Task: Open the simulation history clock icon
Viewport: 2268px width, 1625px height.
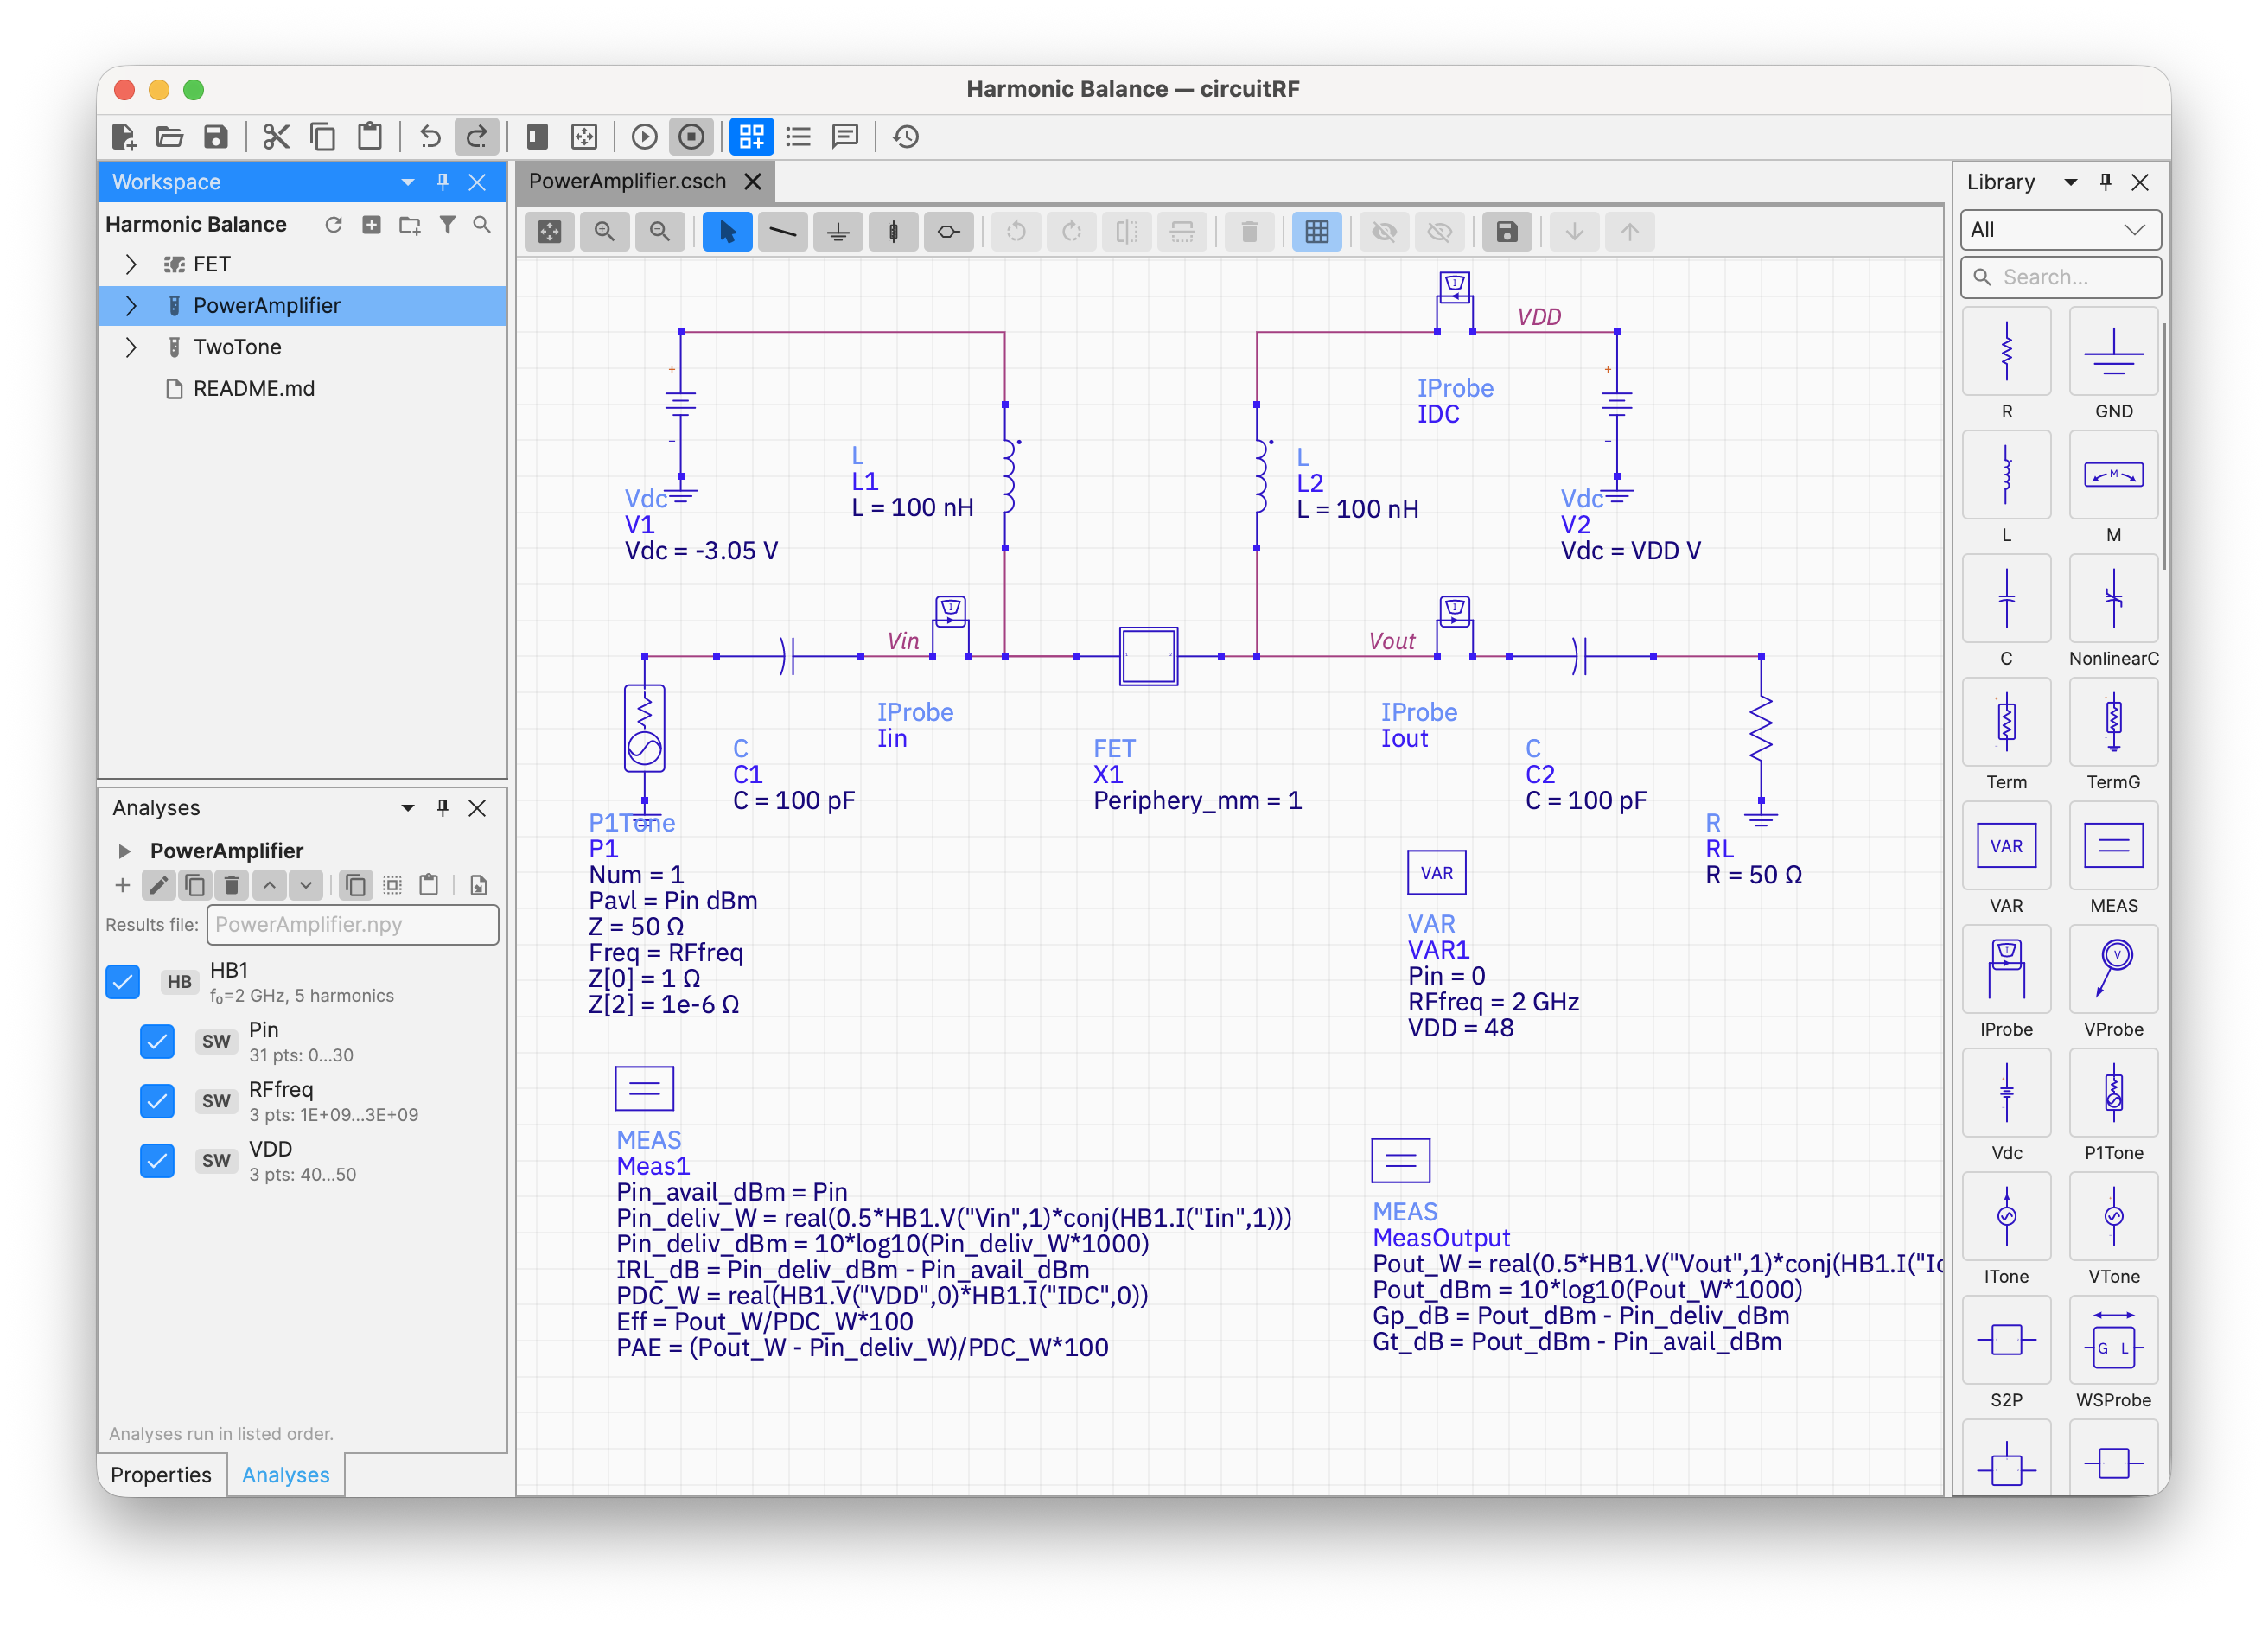Action: click(x=906, y=136)
